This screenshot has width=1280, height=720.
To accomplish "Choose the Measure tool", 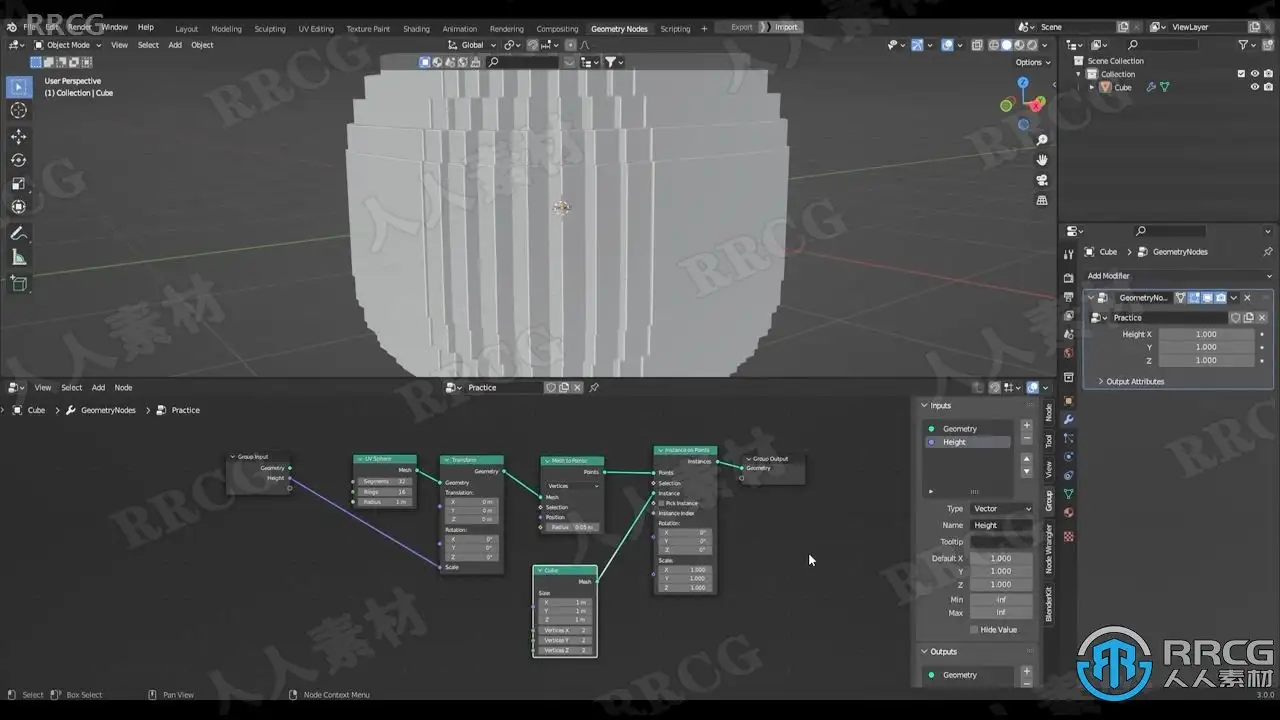I will coord(18,257).
